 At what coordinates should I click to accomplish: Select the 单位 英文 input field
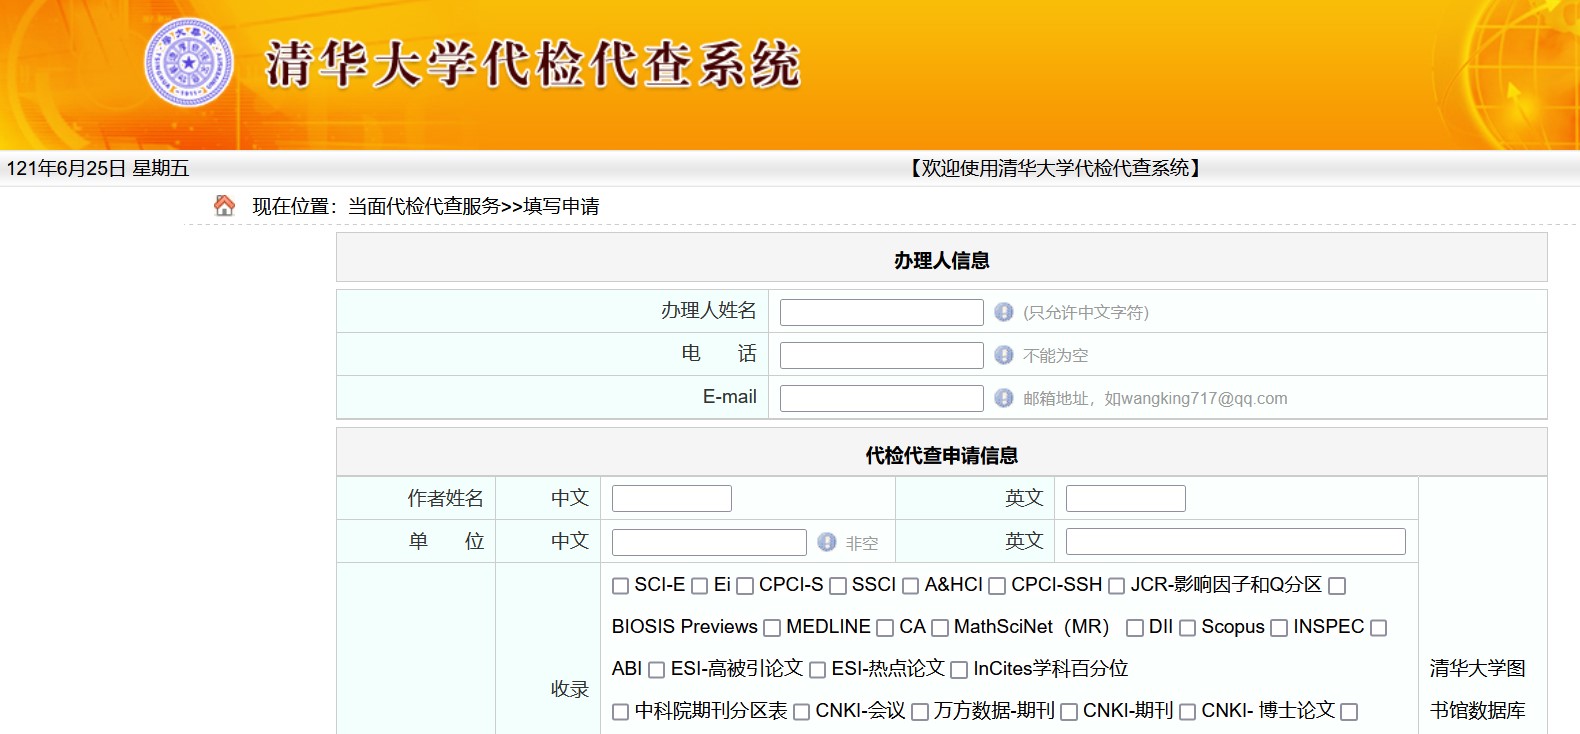[1235, 542]
